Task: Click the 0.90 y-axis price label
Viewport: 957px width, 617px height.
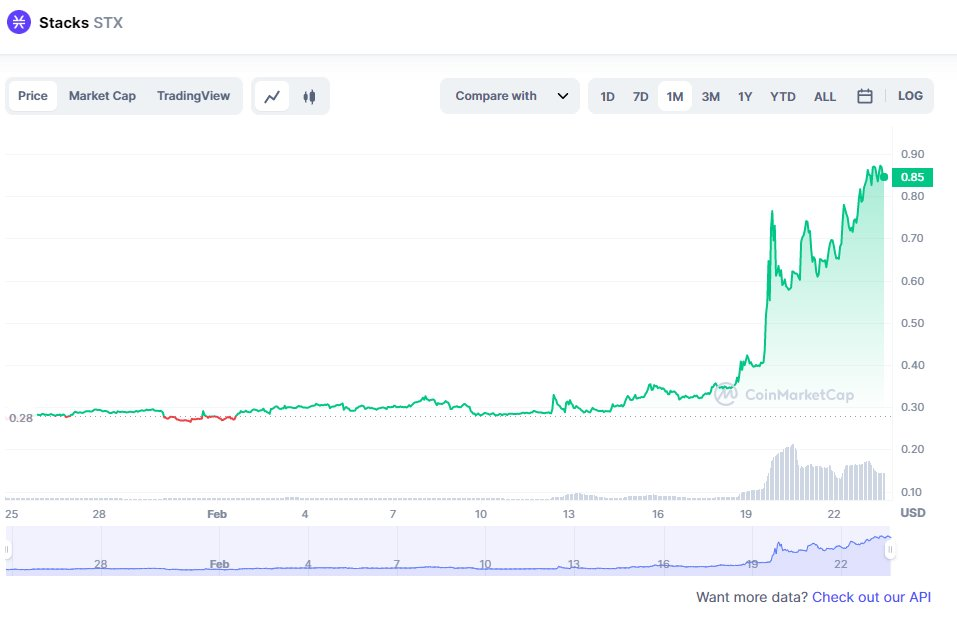Action: point(912,154)
